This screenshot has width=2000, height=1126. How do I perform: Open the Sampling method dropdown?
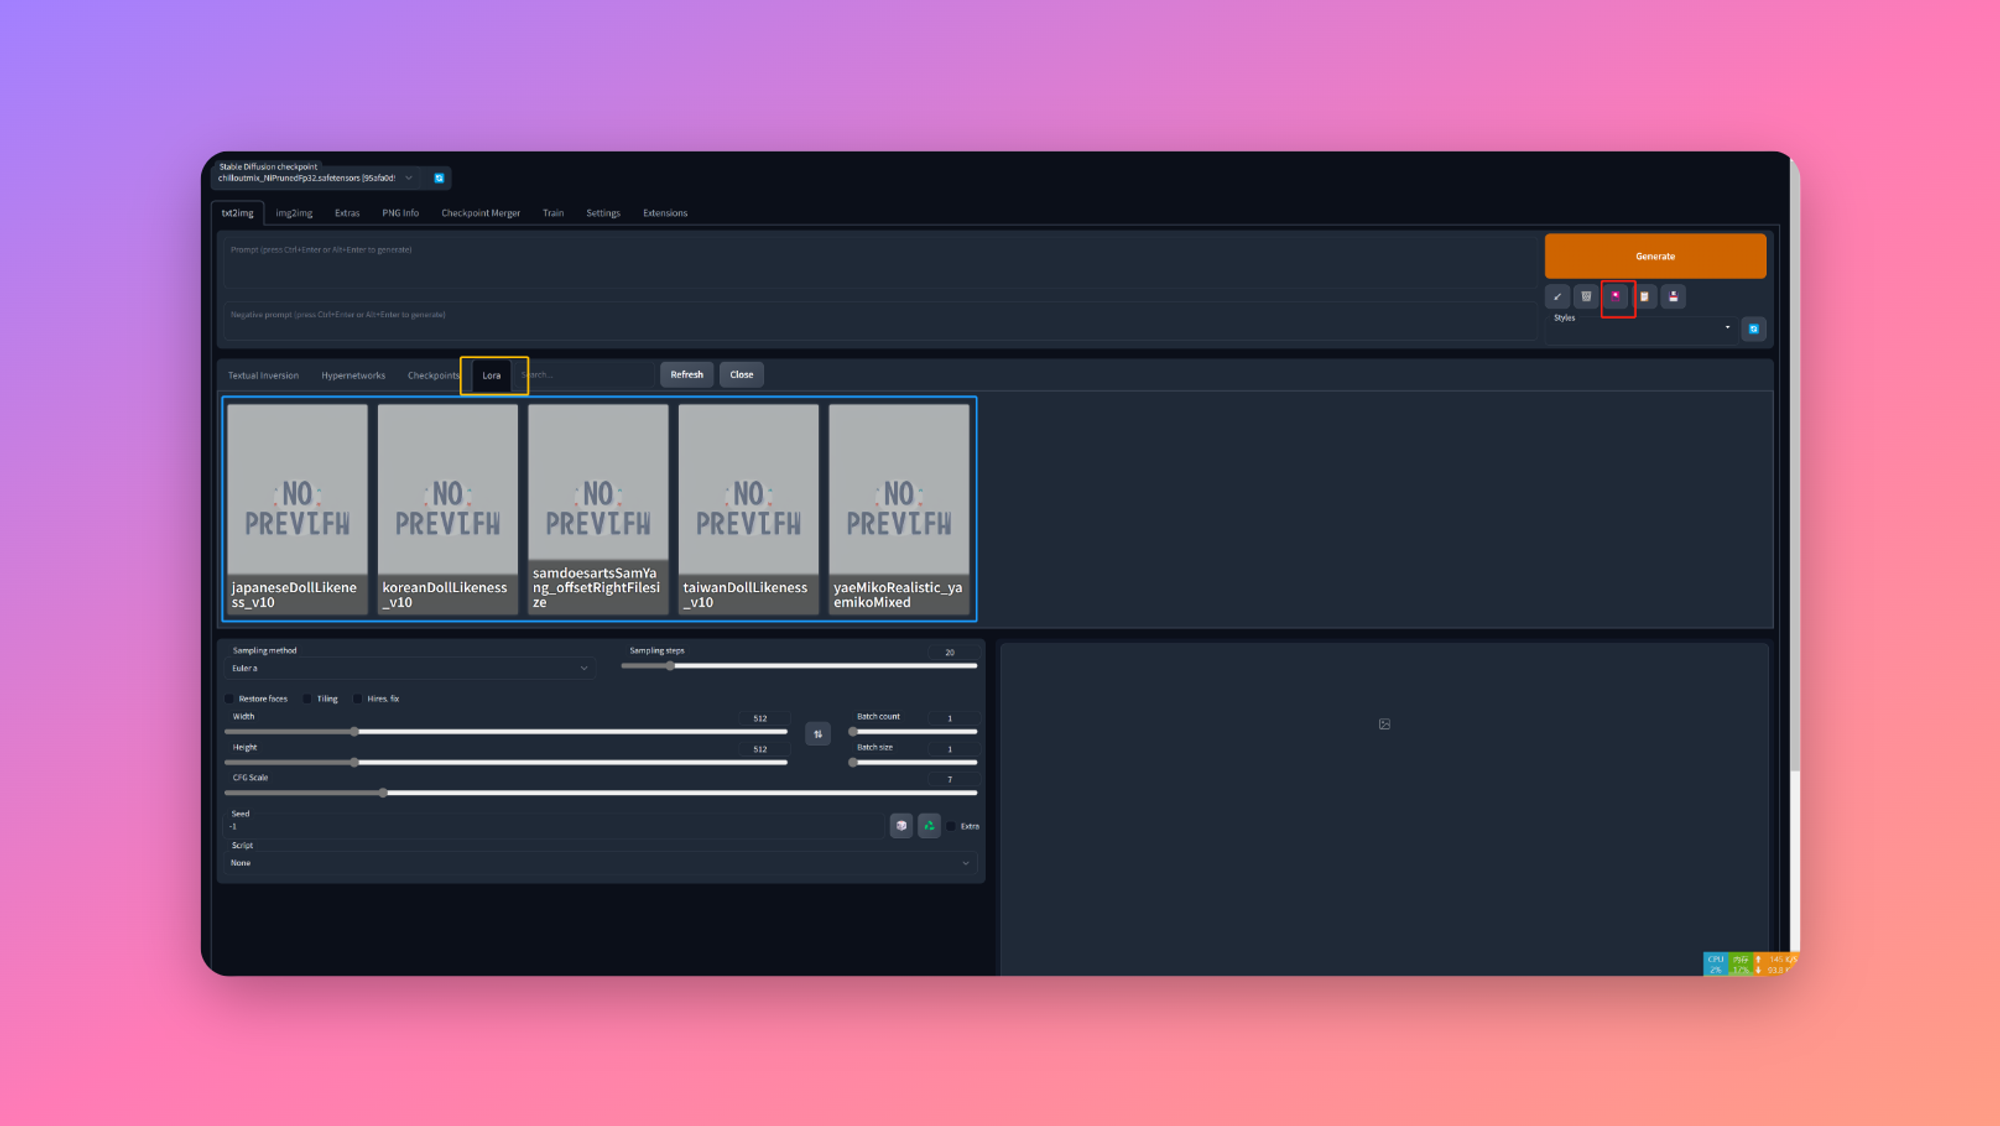point(410,668)
